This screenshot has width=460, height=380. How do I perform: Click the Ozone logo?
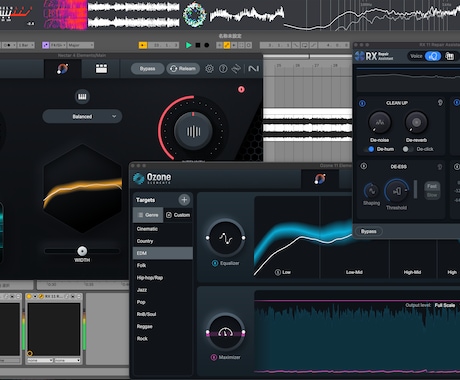click(152, 178)
